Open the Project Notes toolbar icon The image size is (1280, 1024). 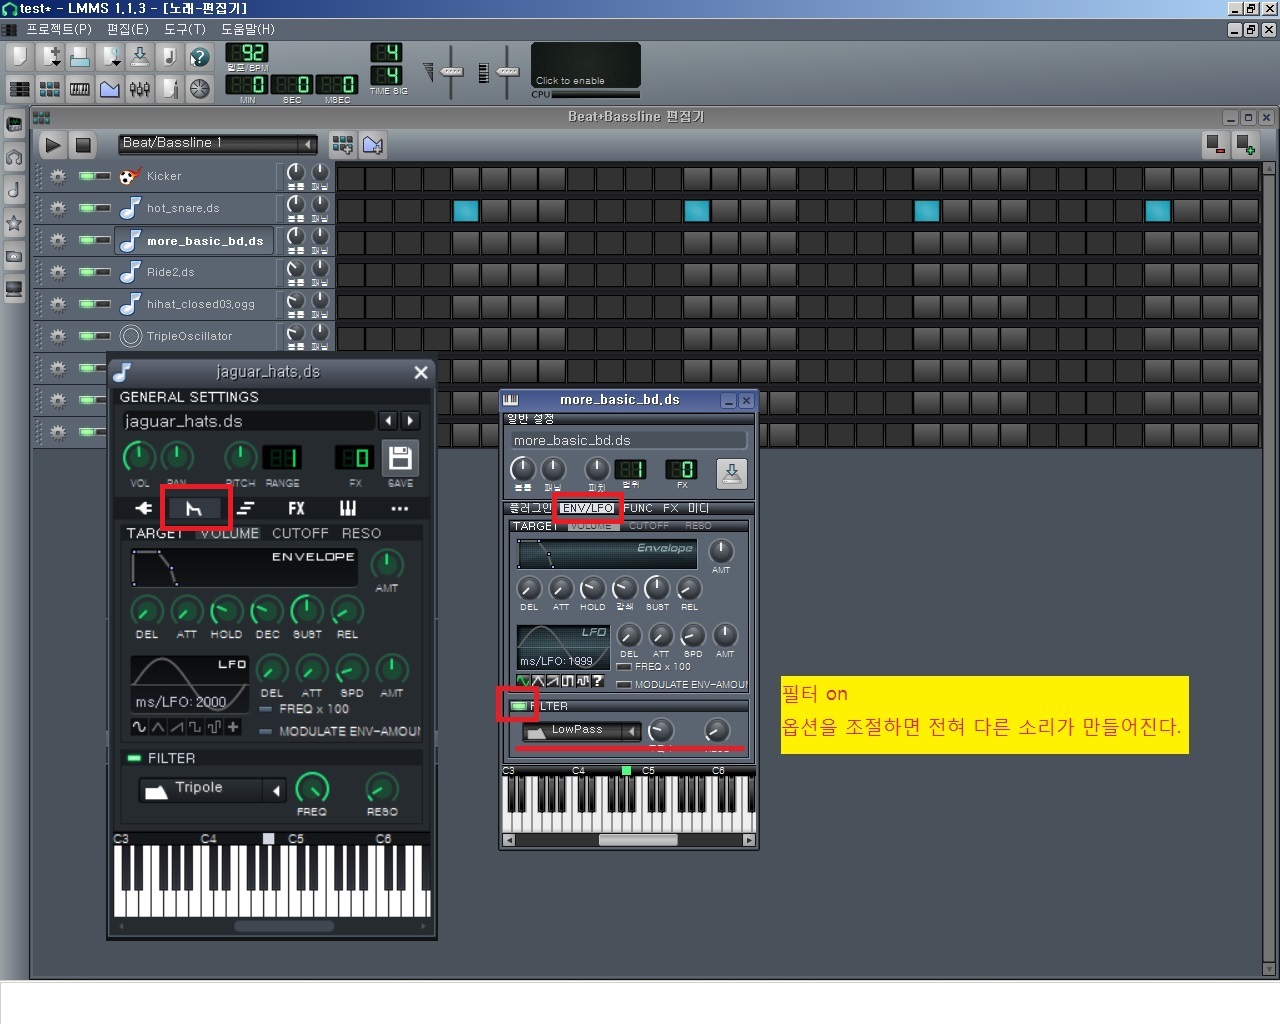click(x=170, y=89)
